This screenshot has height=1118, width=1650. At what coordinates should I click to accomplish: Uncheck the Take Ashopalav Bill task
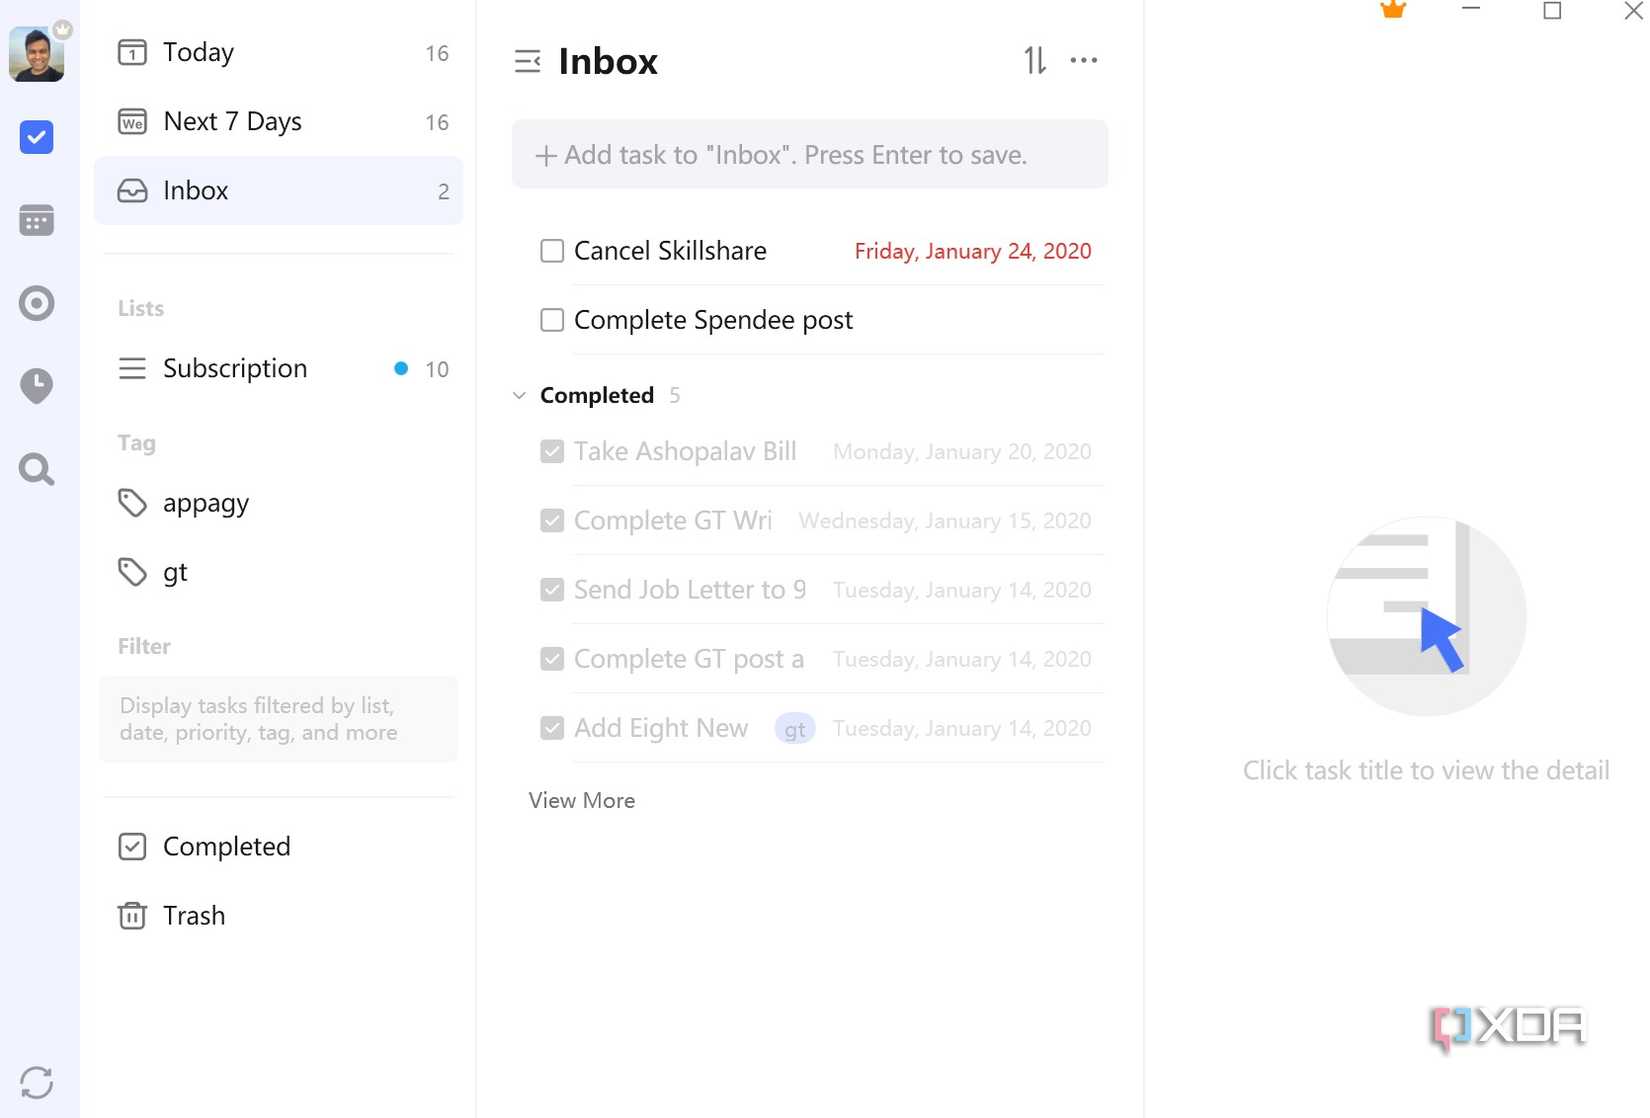tap(552, 452)
